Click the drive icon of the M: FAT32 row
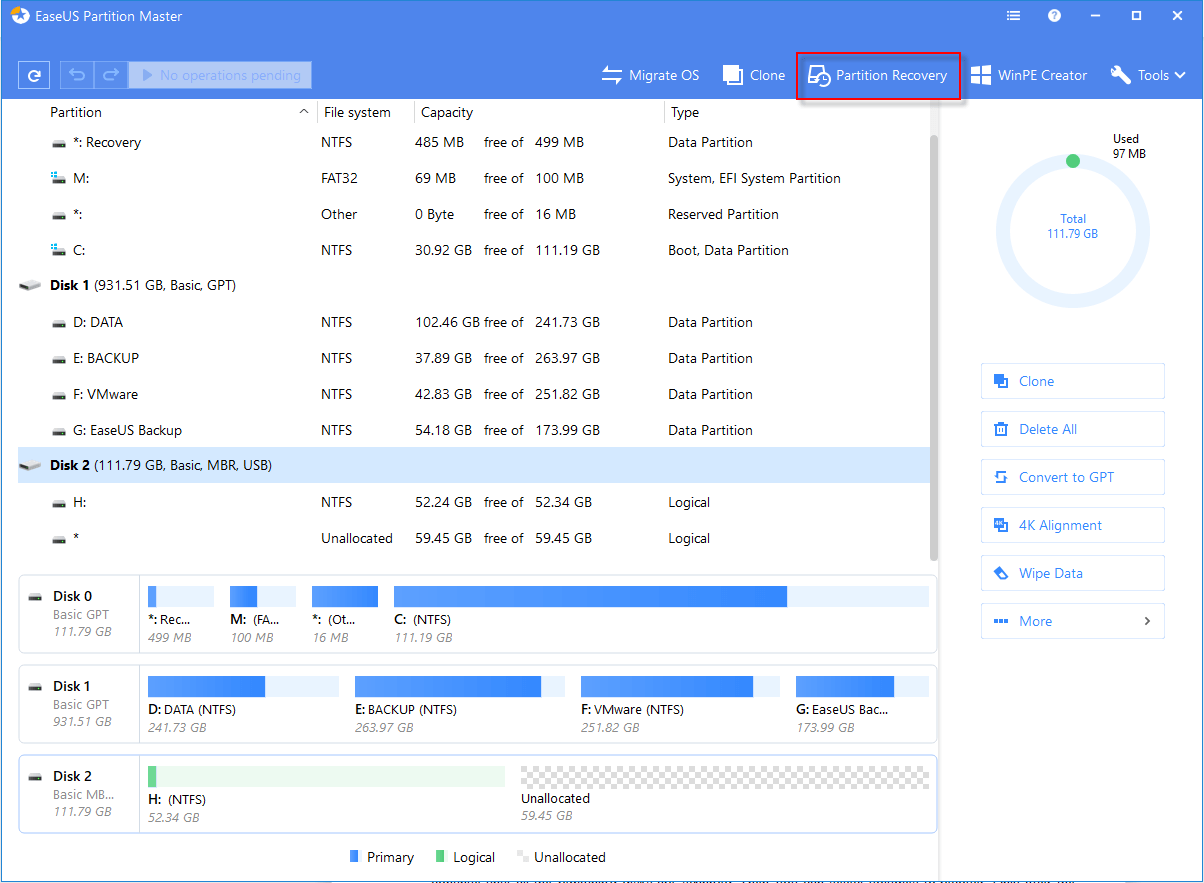The width and height of the screenshot is (1204, 883). click(59, 178)
